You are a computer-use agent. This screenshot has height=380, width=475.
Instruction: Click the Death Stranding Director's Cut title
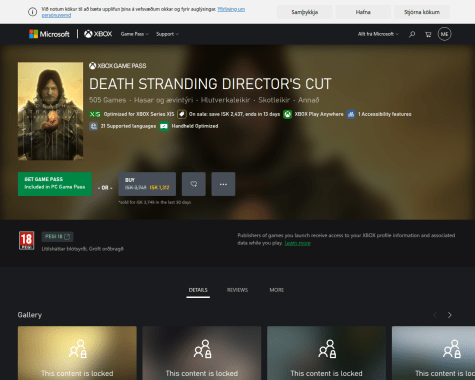[x=210, y=84]
